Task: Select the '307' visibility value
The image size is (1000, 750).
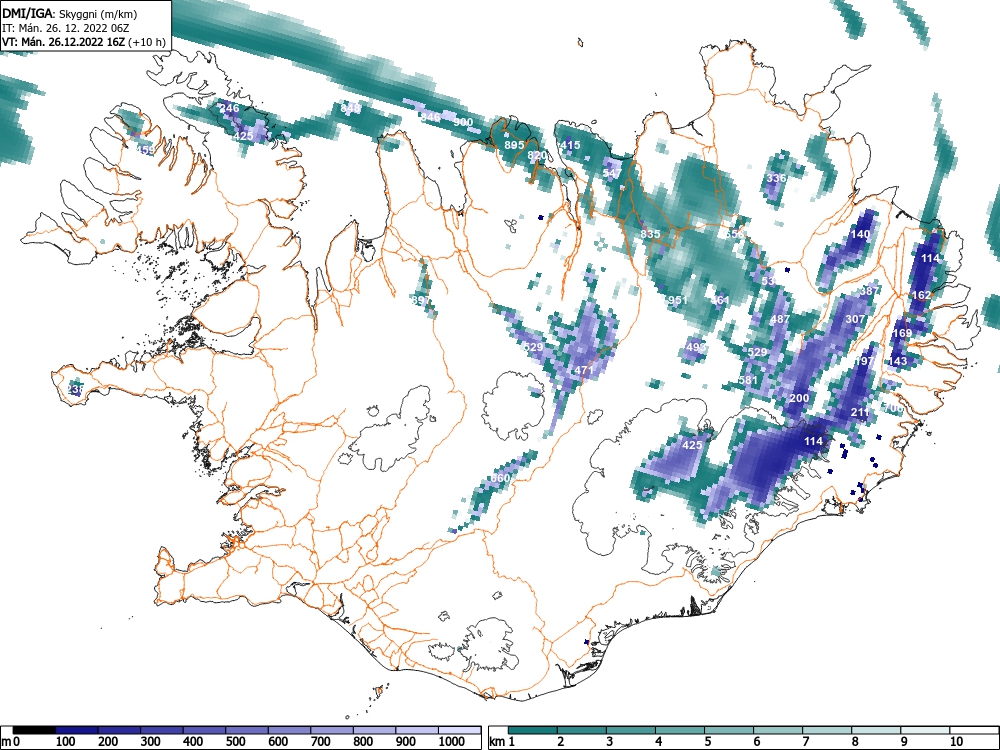Action: coord(855,319)
